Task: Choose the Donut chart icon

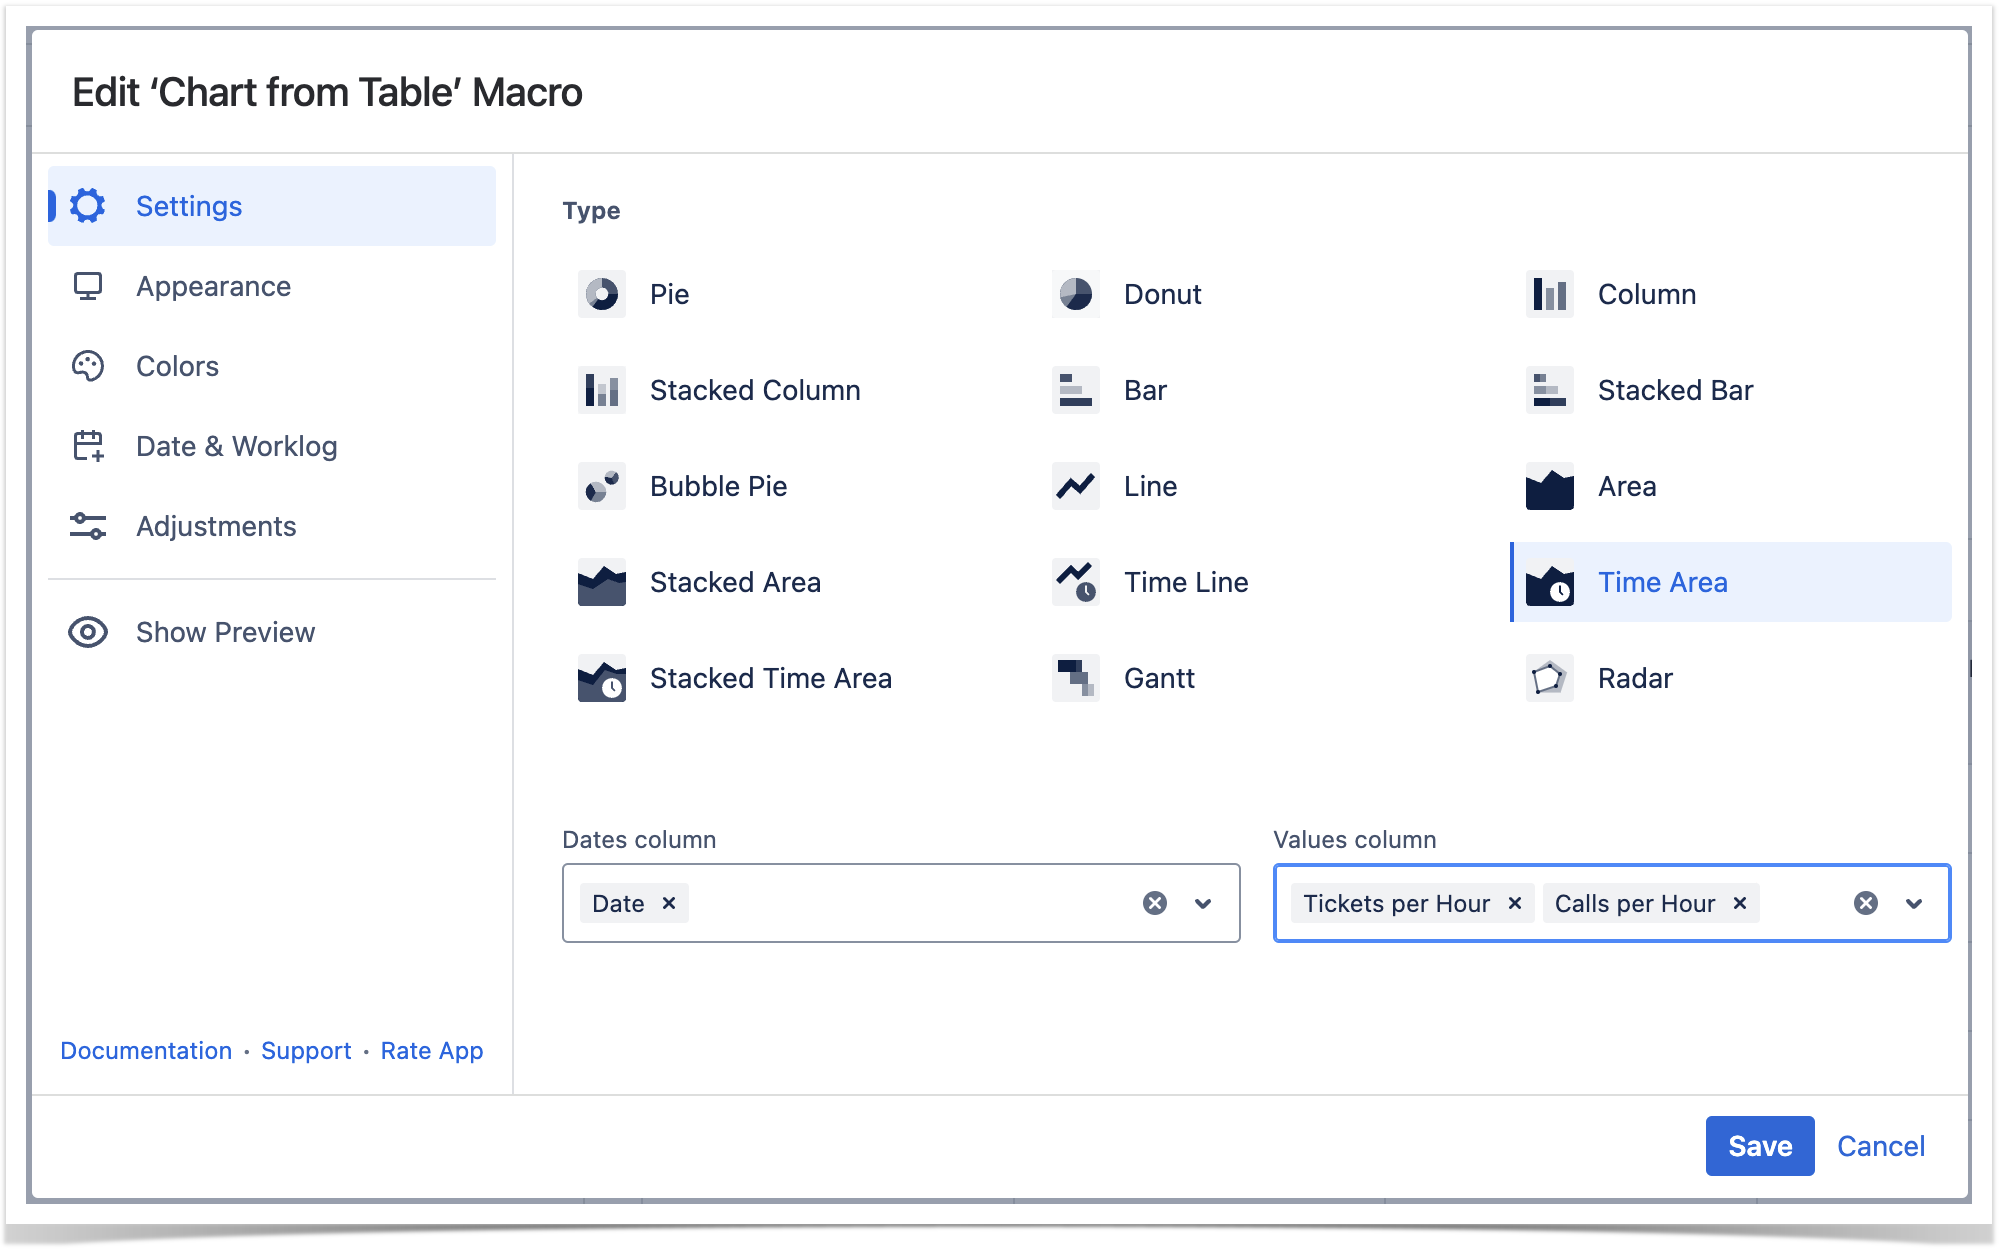Action: click(x=1075, y=294)
